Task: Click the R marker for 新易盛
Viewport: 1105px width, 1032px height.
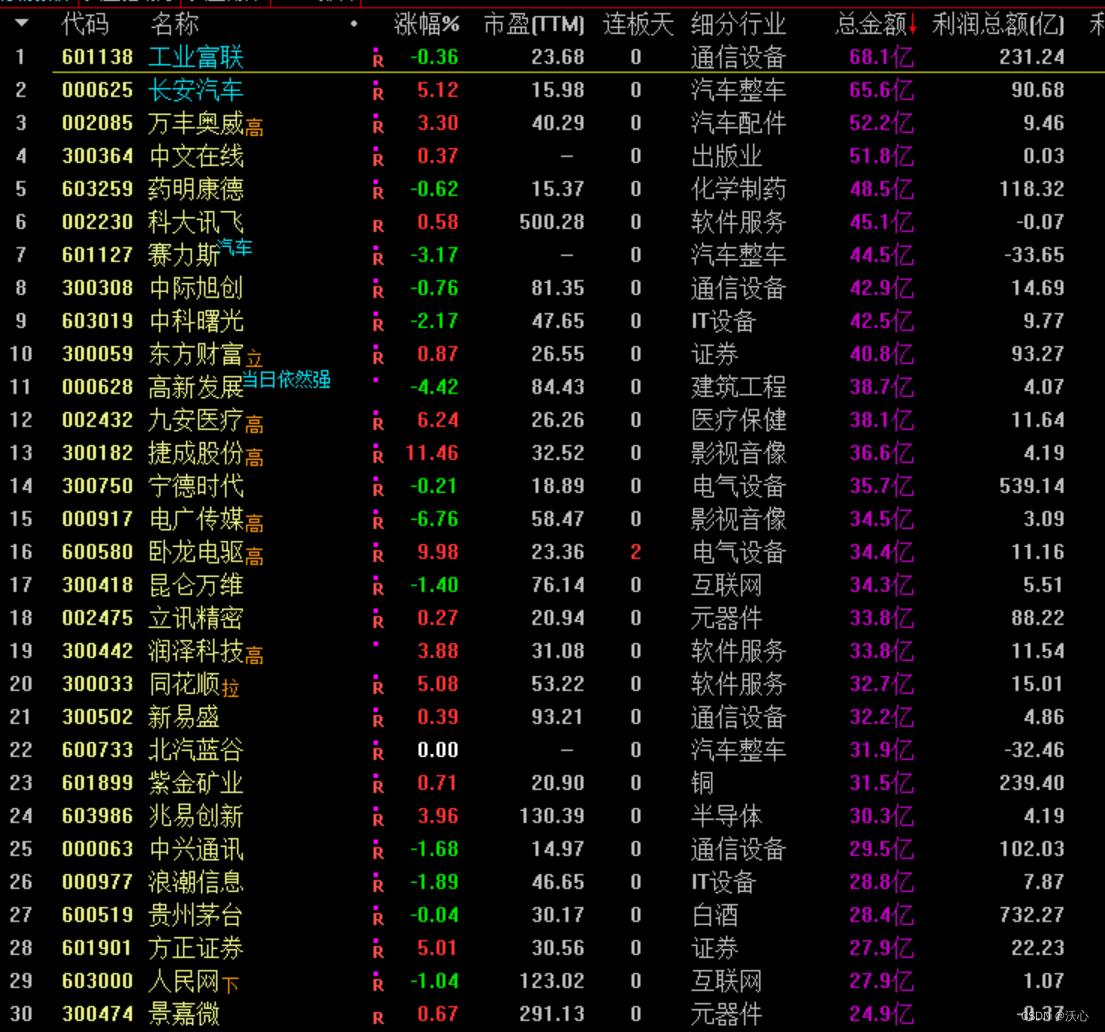Action: tap(378, 718)
